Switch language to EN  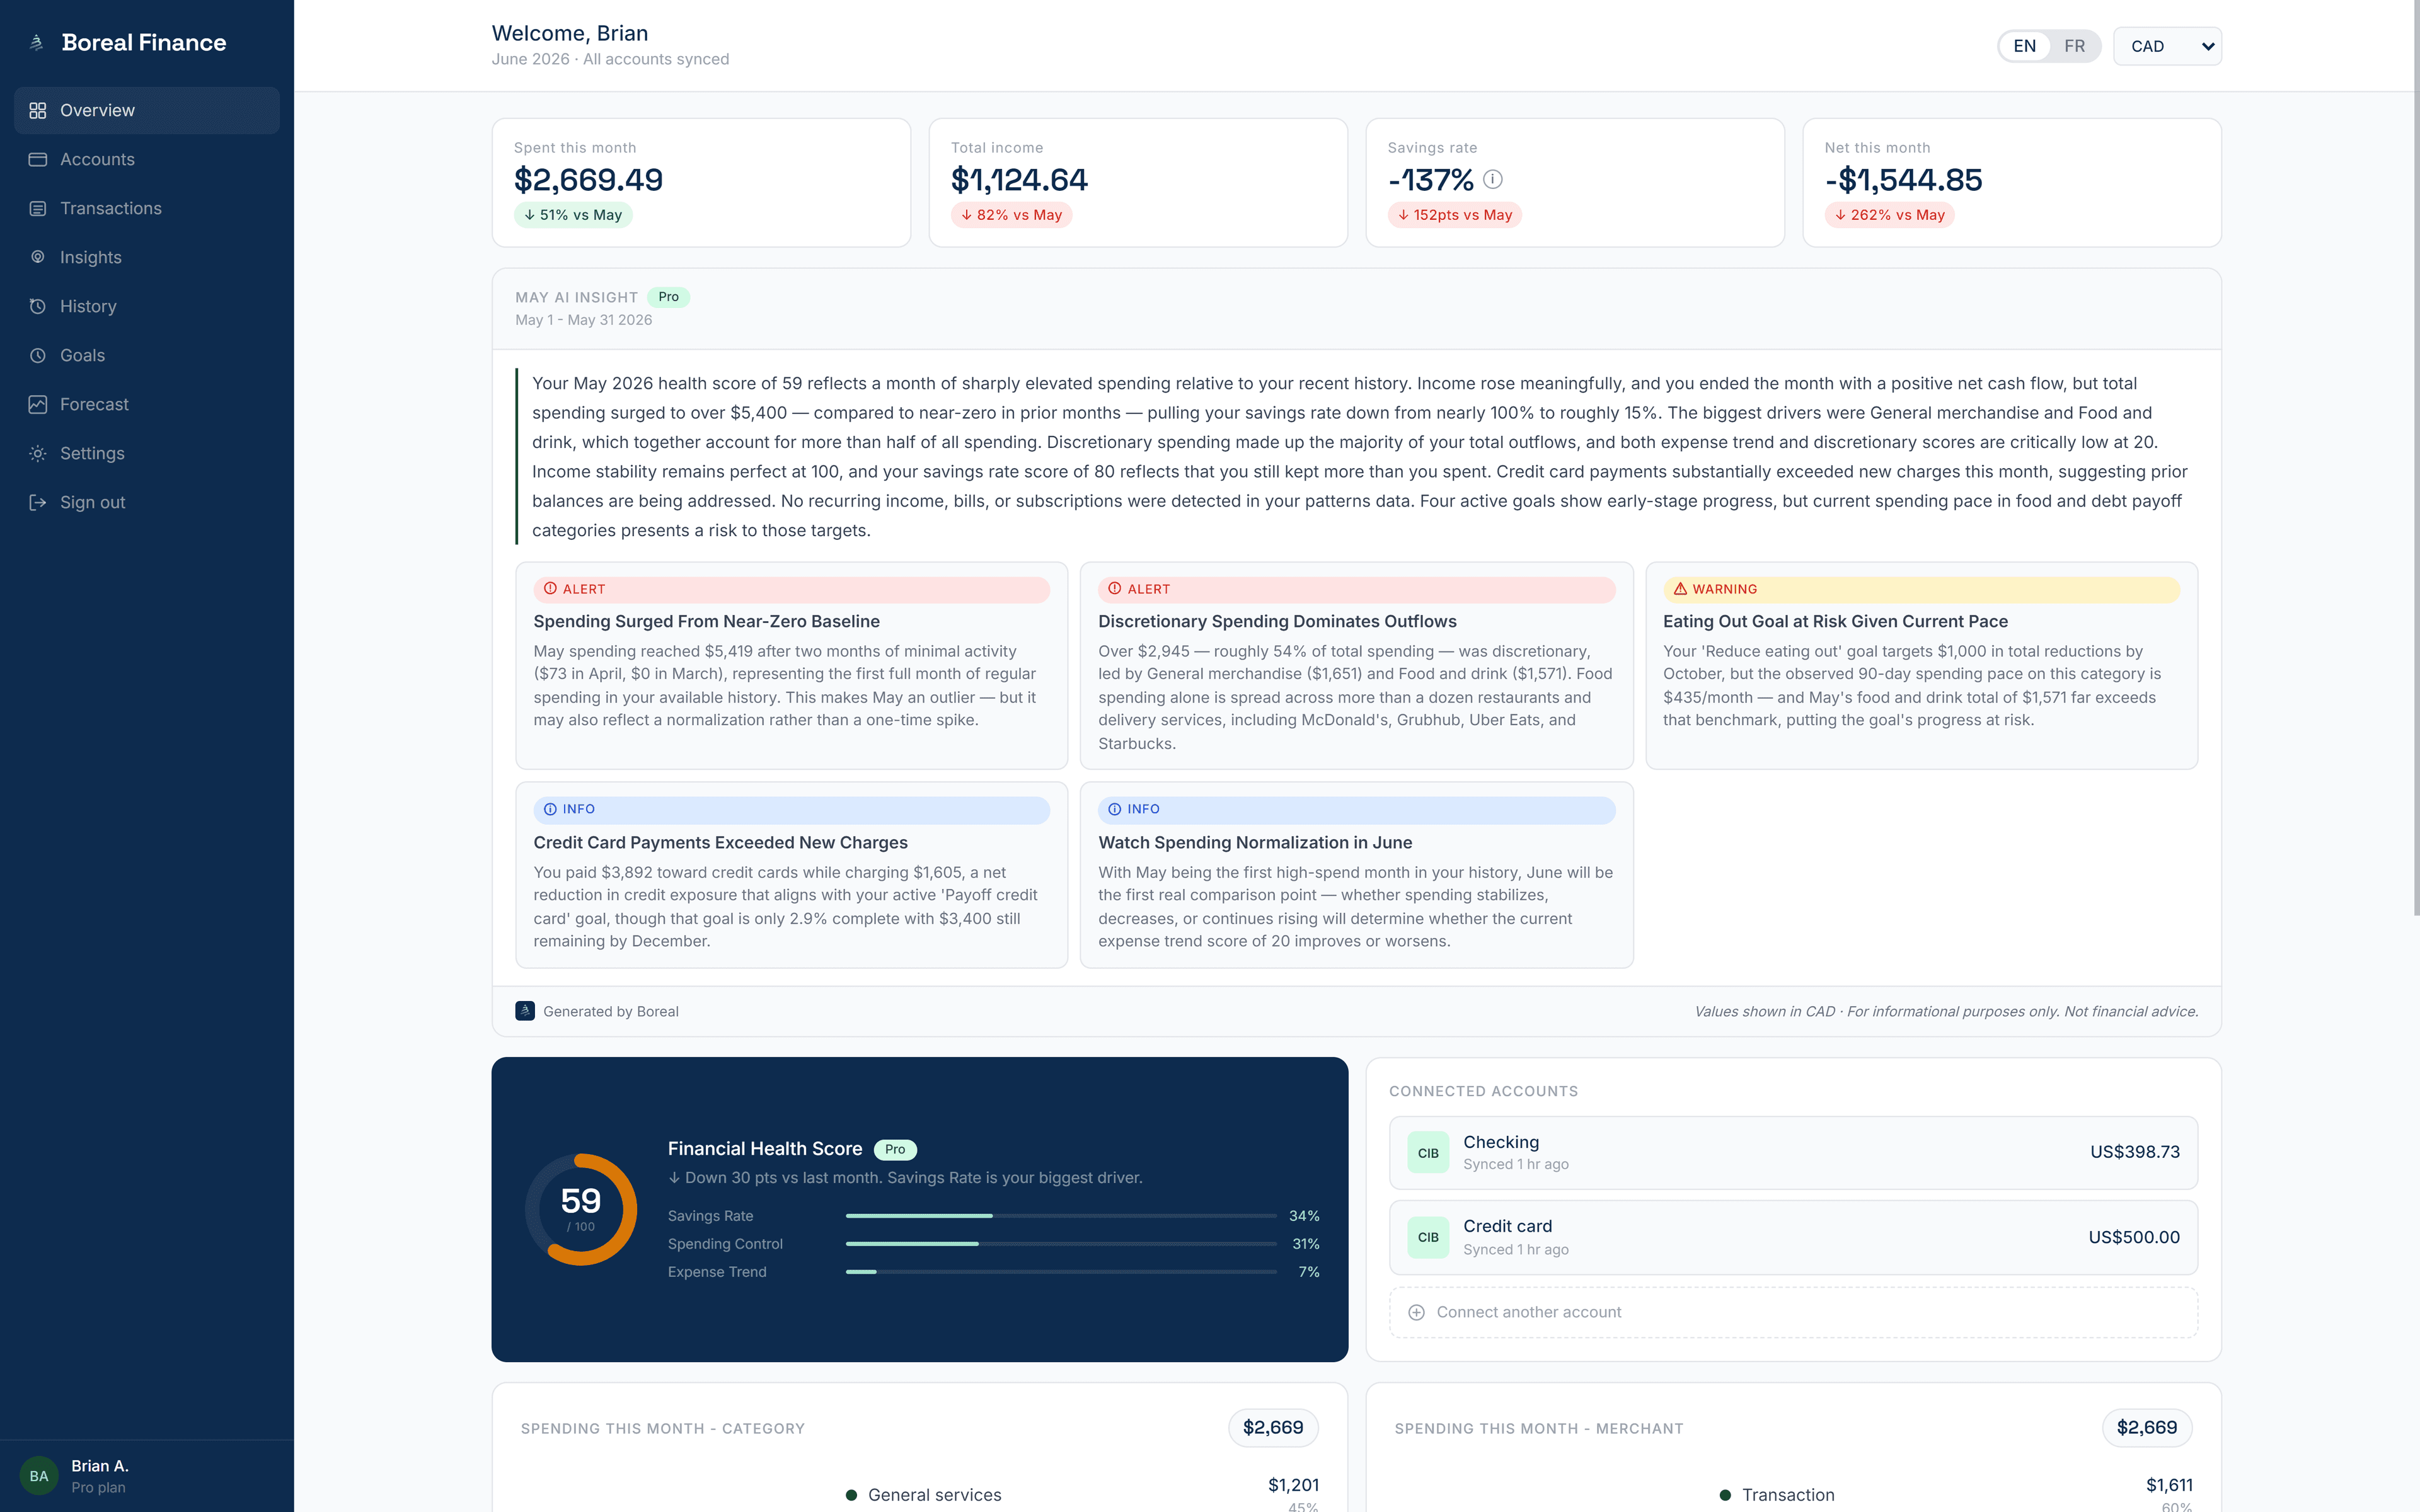(2024, 46)
